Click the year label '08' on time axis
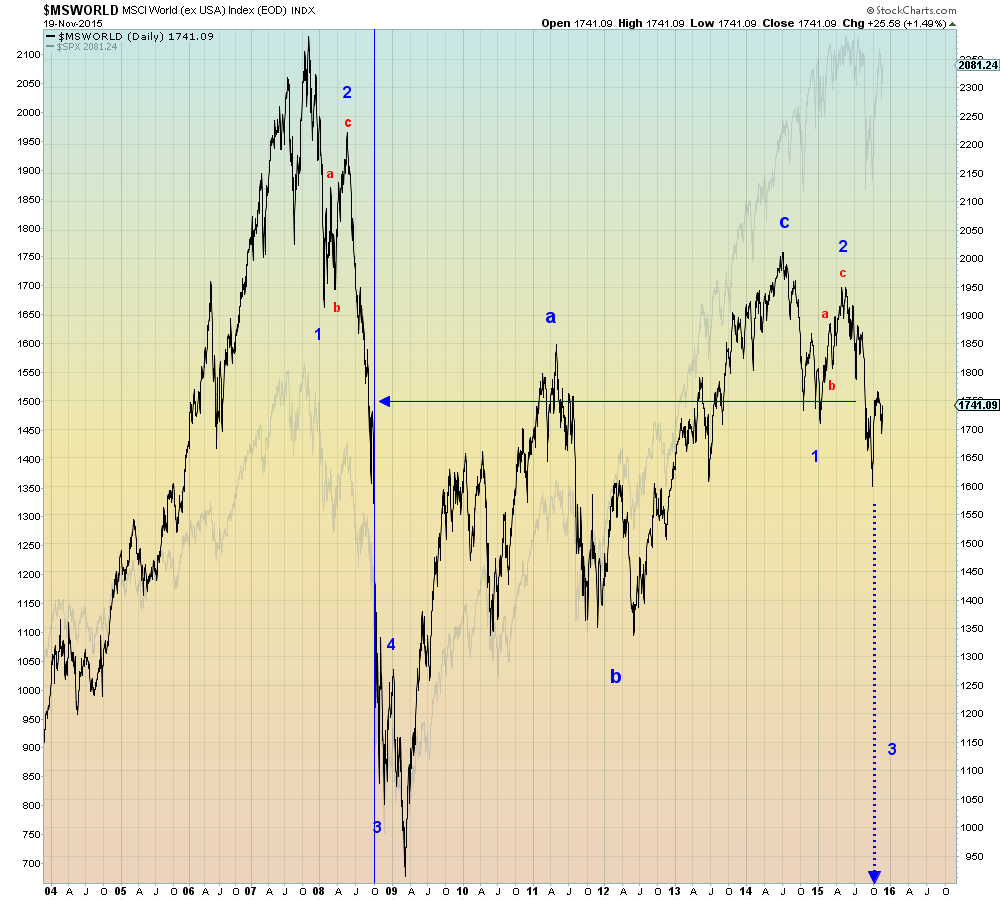 coord(319,891)
